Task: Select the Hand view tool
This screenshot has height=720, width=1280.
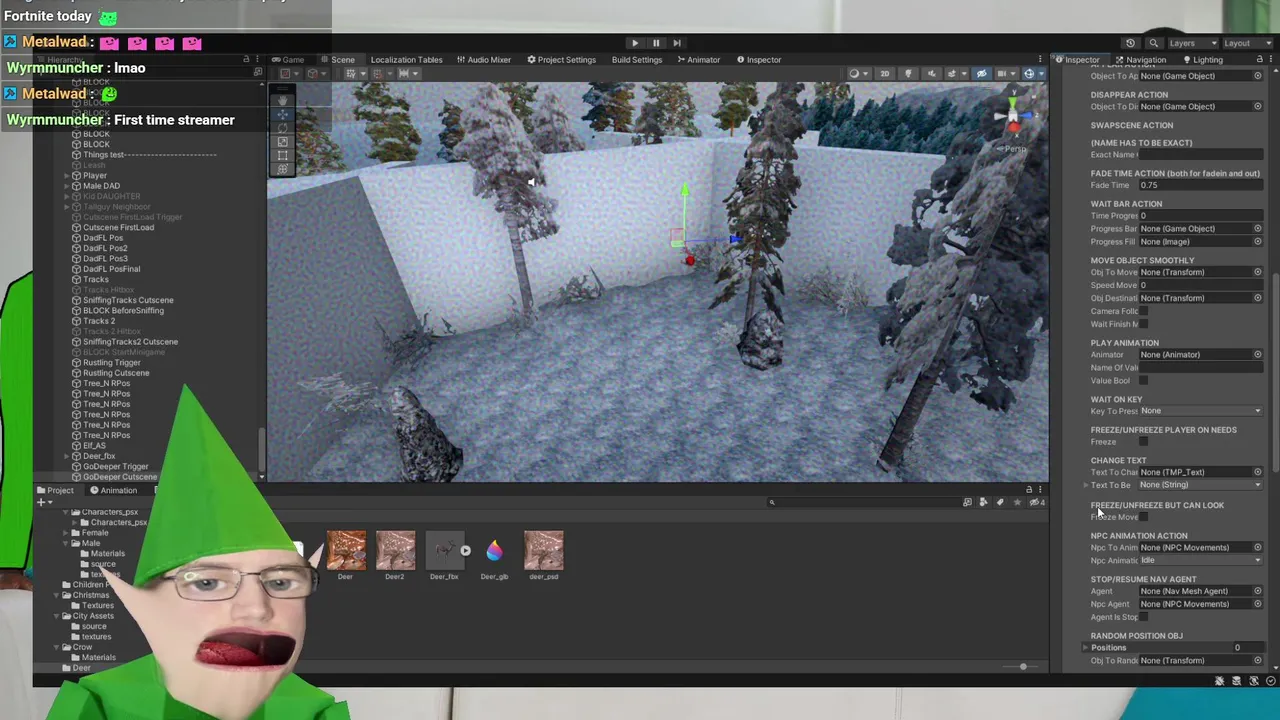Action: pyautogui.click(x=284, y=100)
